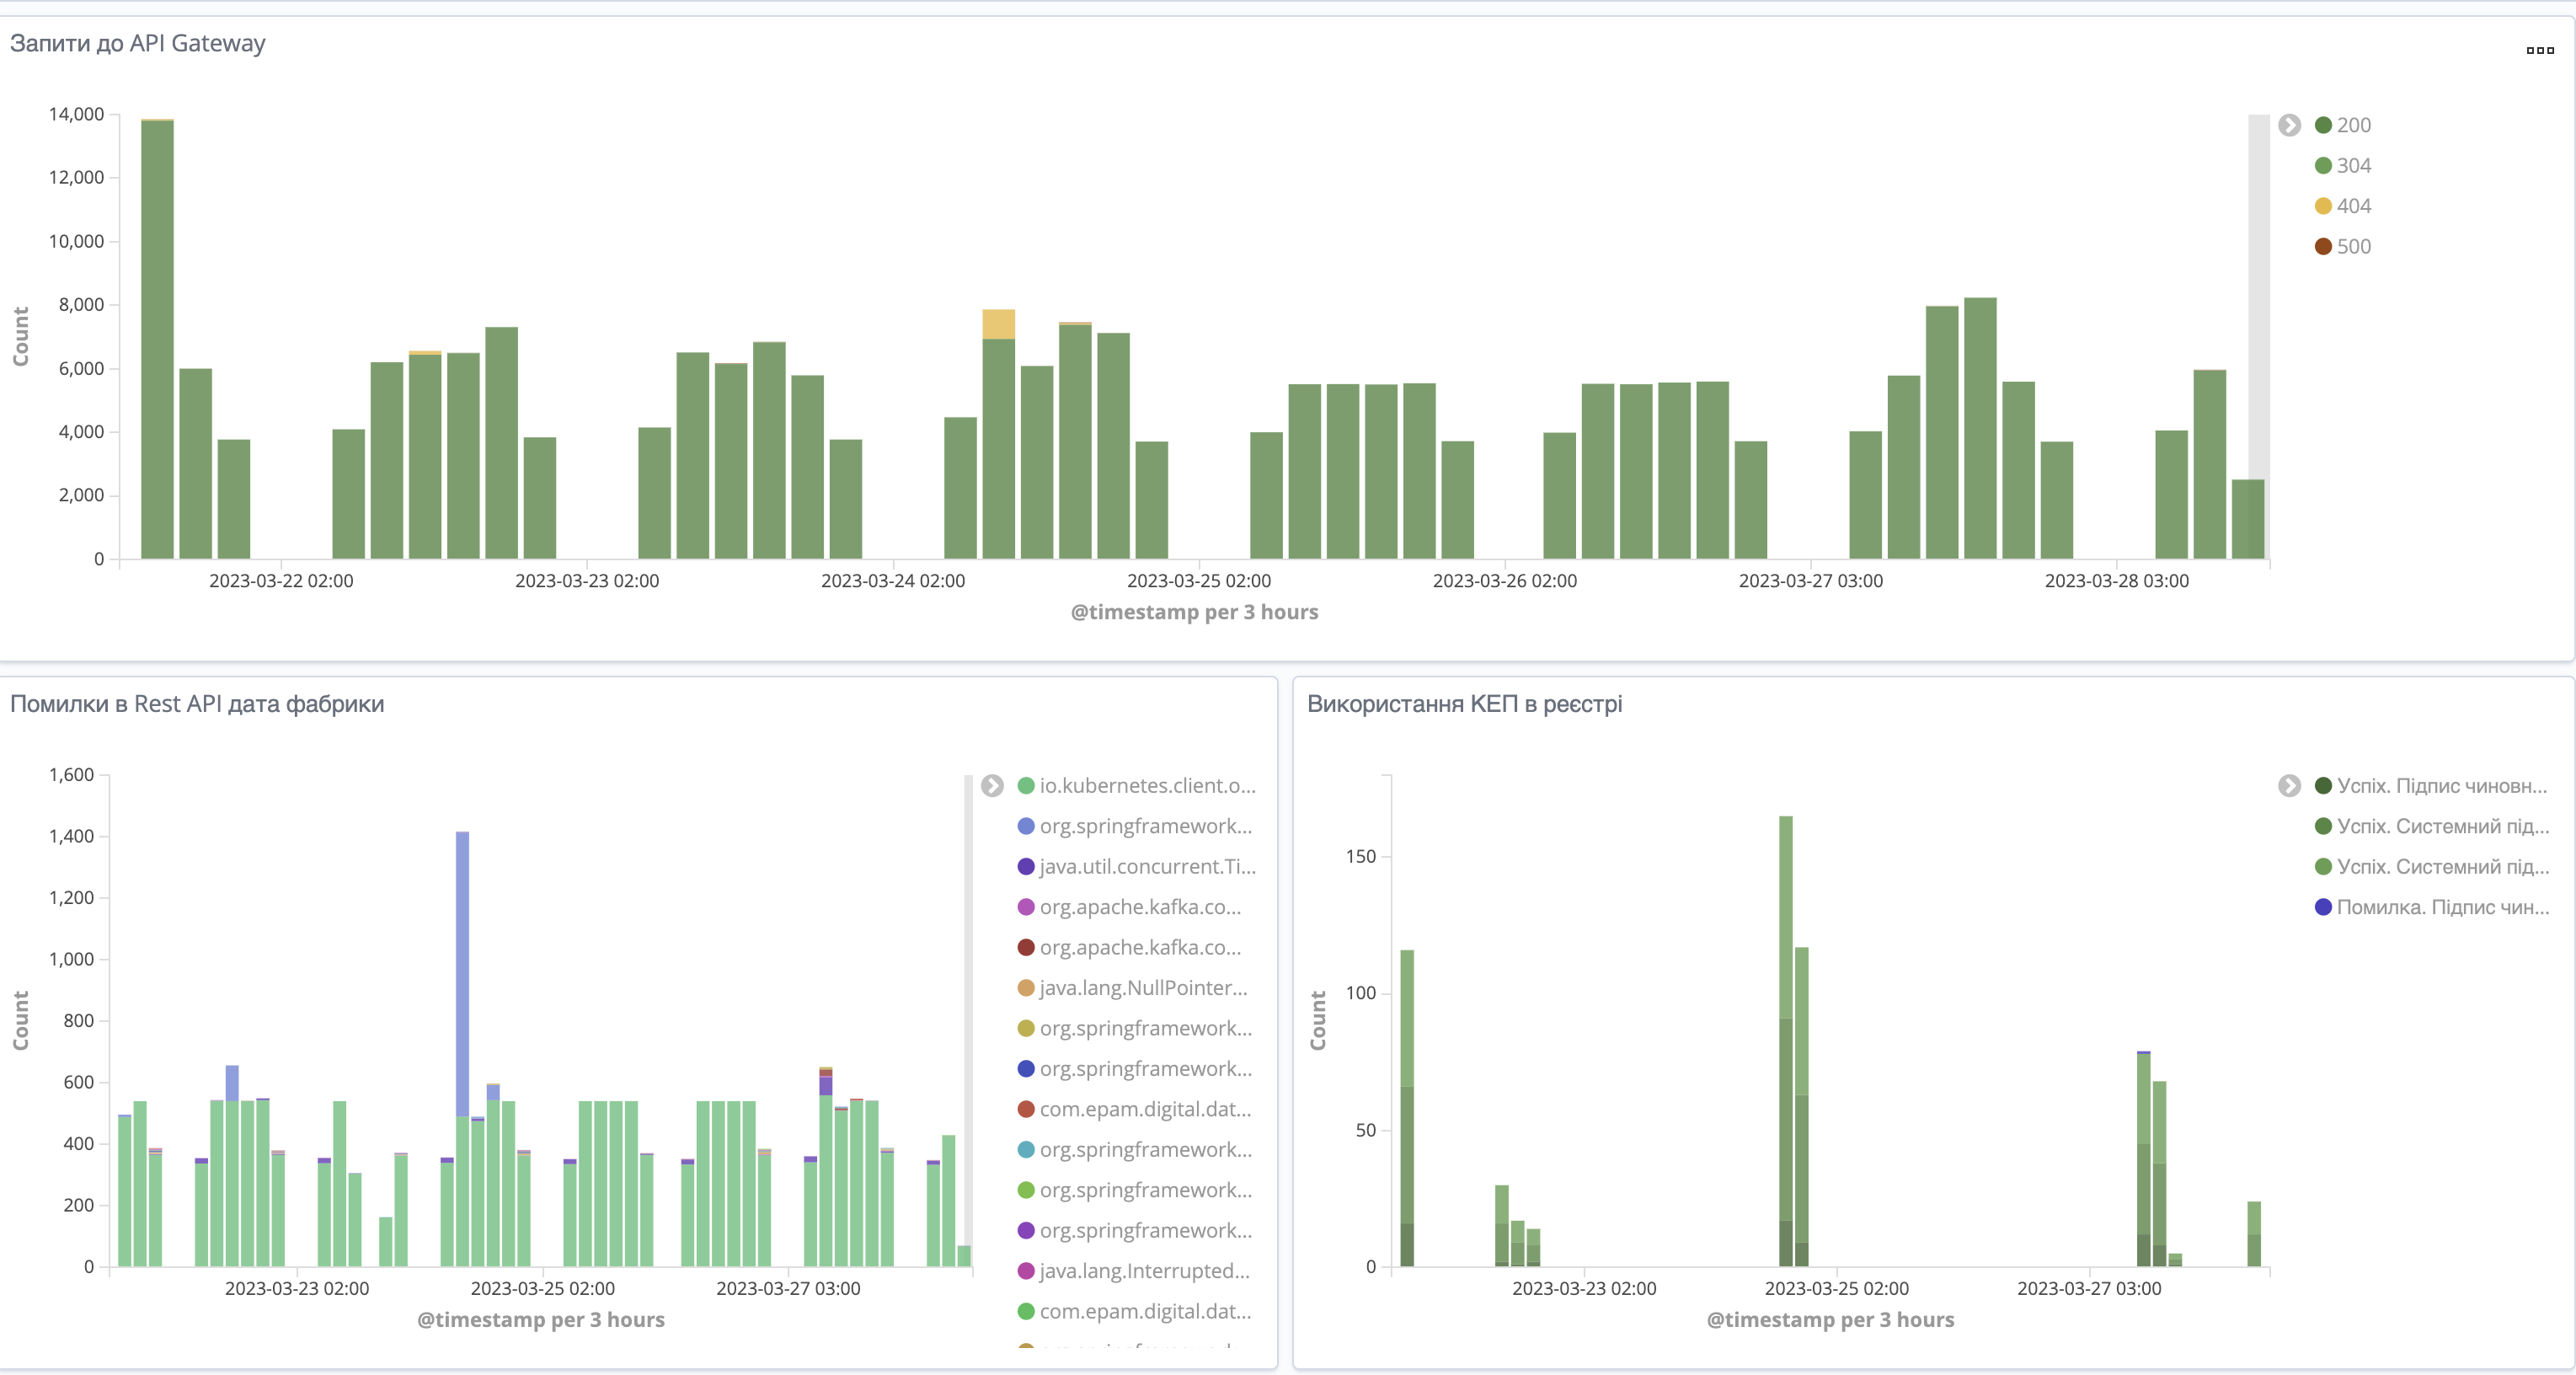Click Помилка. Підпис чин... legend item

(2432, 907)
